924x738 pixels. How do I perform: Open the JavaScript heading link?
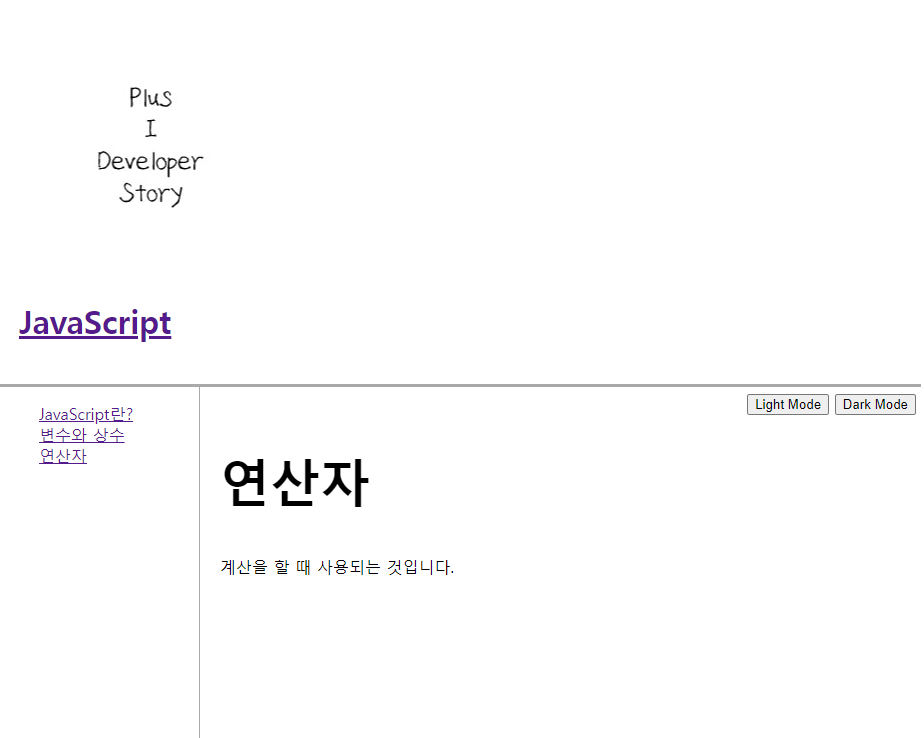pyautogui.click(x=95, y=323)
